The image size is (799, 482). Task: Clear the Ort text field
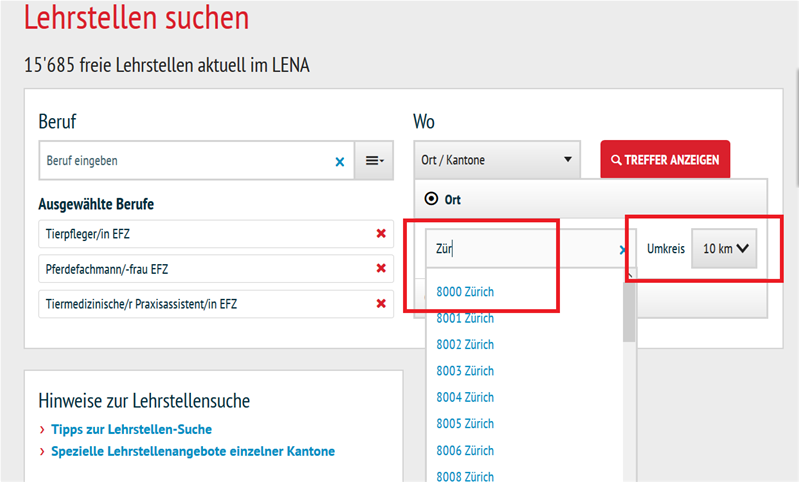622,250
